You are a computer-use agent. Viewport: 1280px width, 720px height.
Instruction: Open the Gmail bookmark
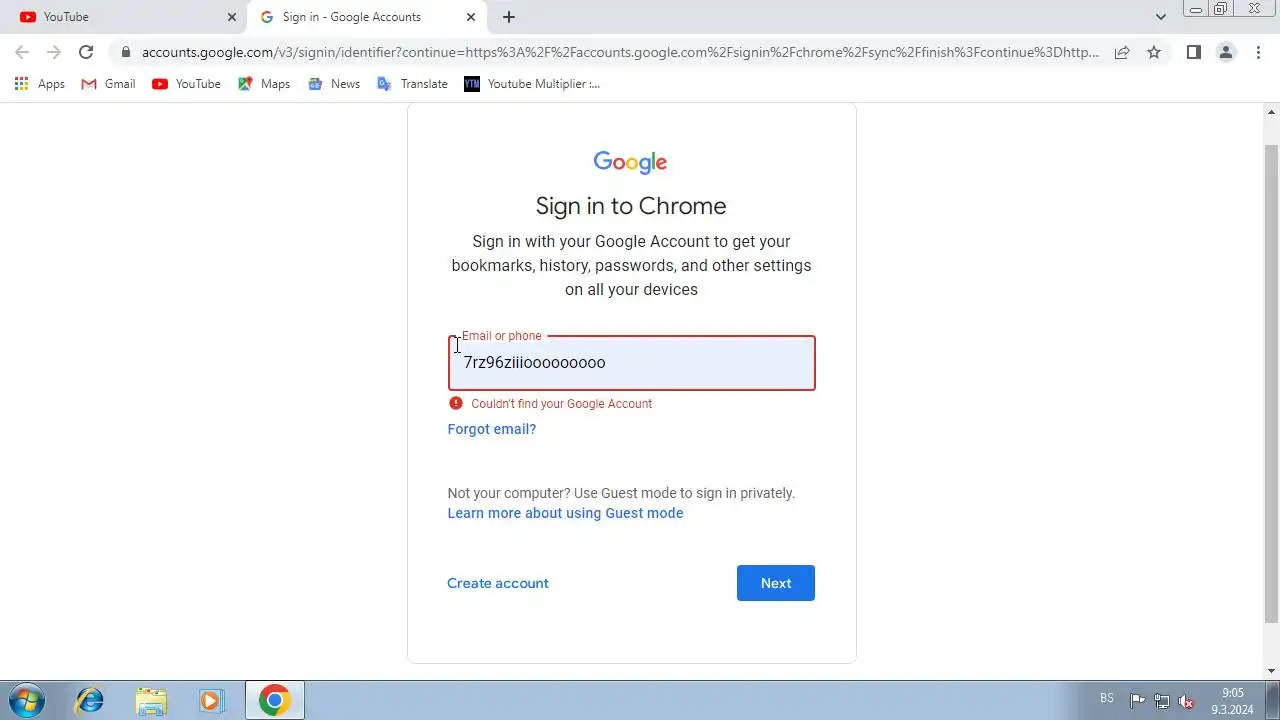click(108, 84)
